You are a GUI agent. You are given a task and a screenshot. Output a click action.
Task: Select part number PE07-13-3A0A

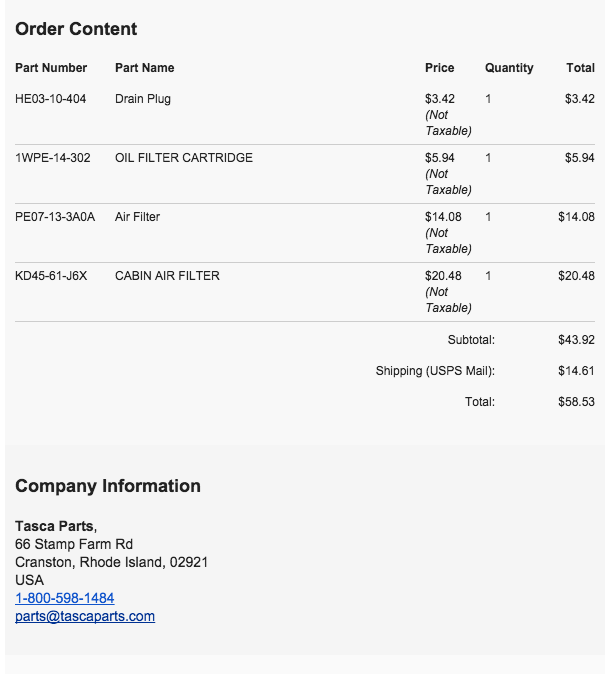[55, 217]
